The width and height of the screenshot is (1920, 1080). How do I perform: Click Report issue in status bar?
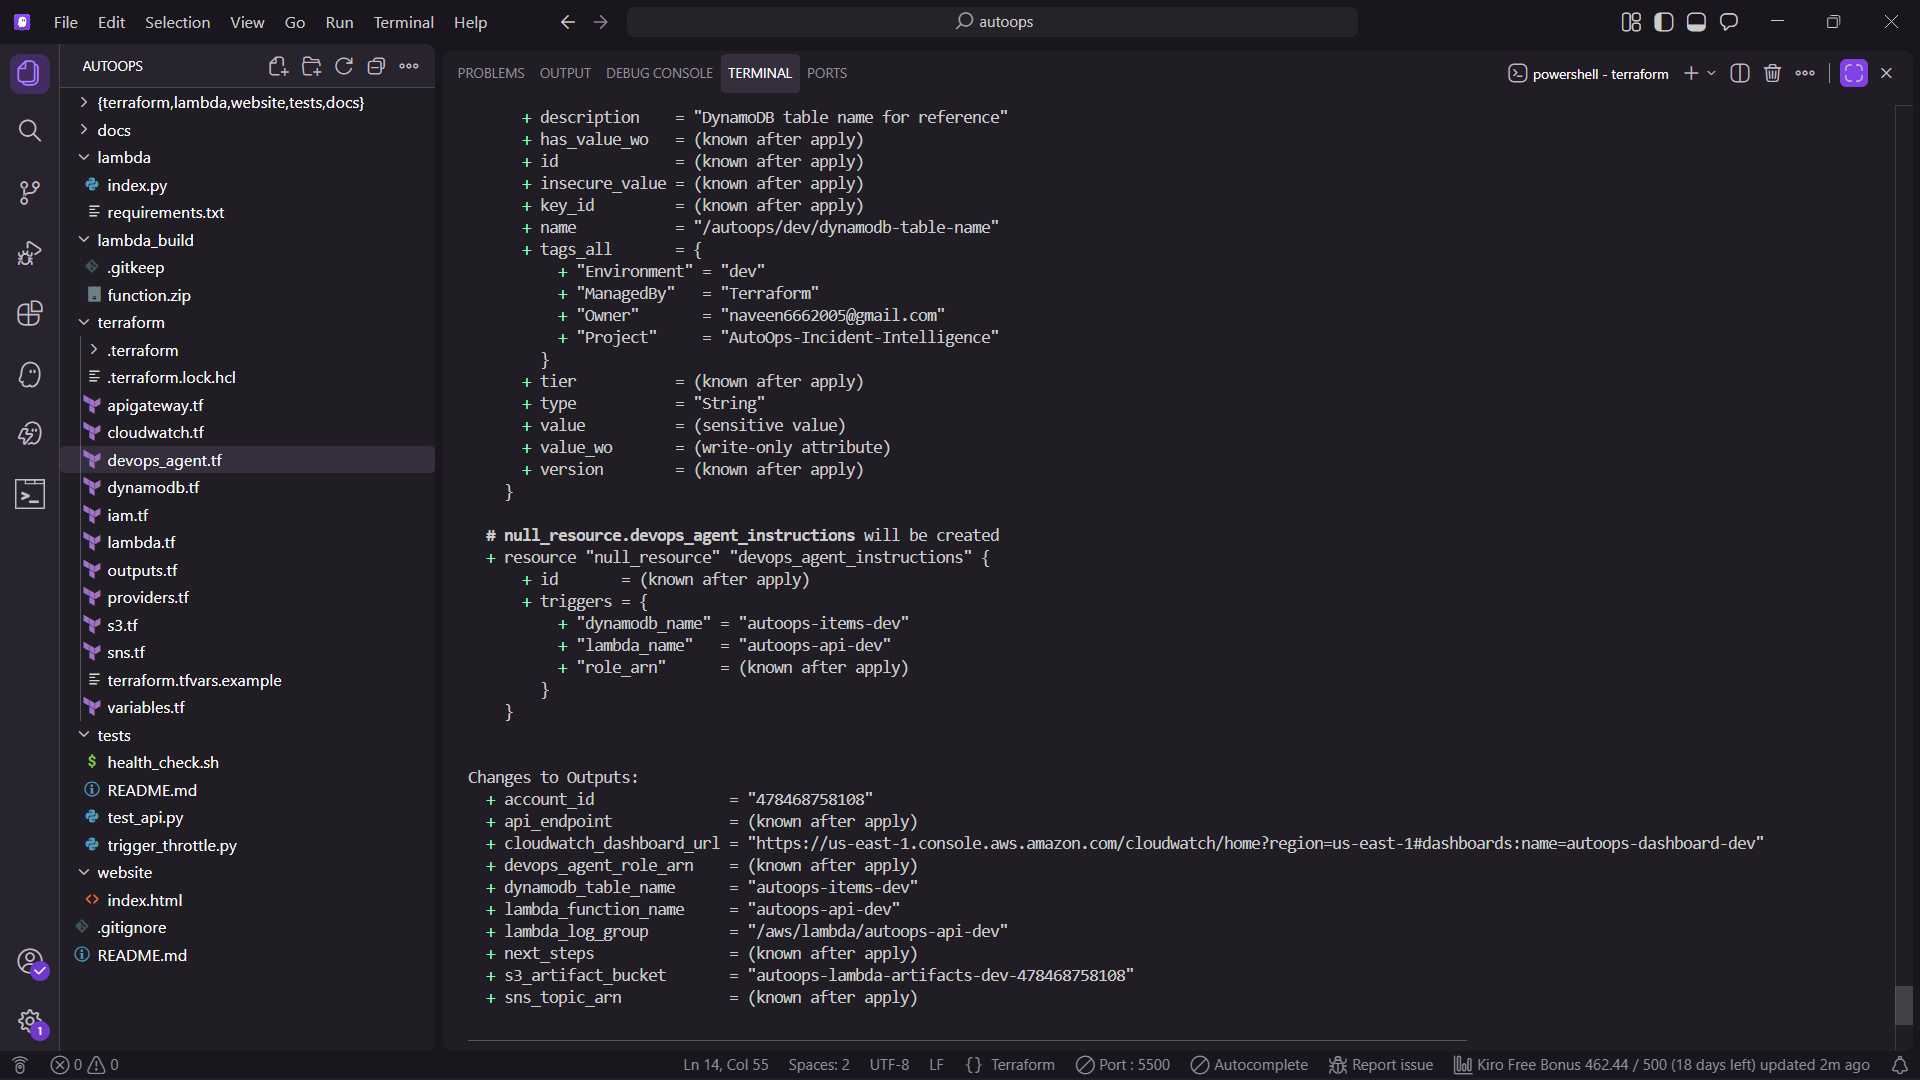(1381, 1065)
